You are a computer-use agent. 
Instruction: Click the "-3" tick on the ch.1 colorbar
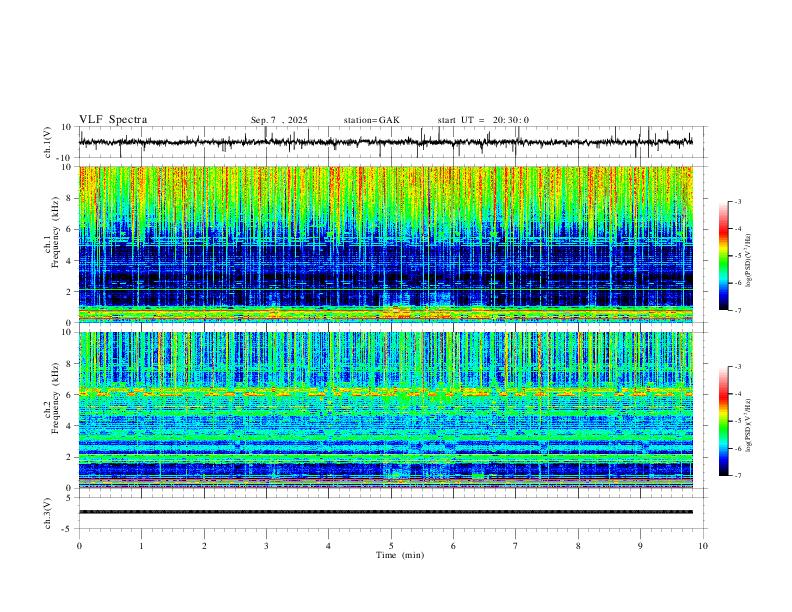pyautogui.click(x=737, y=202)
